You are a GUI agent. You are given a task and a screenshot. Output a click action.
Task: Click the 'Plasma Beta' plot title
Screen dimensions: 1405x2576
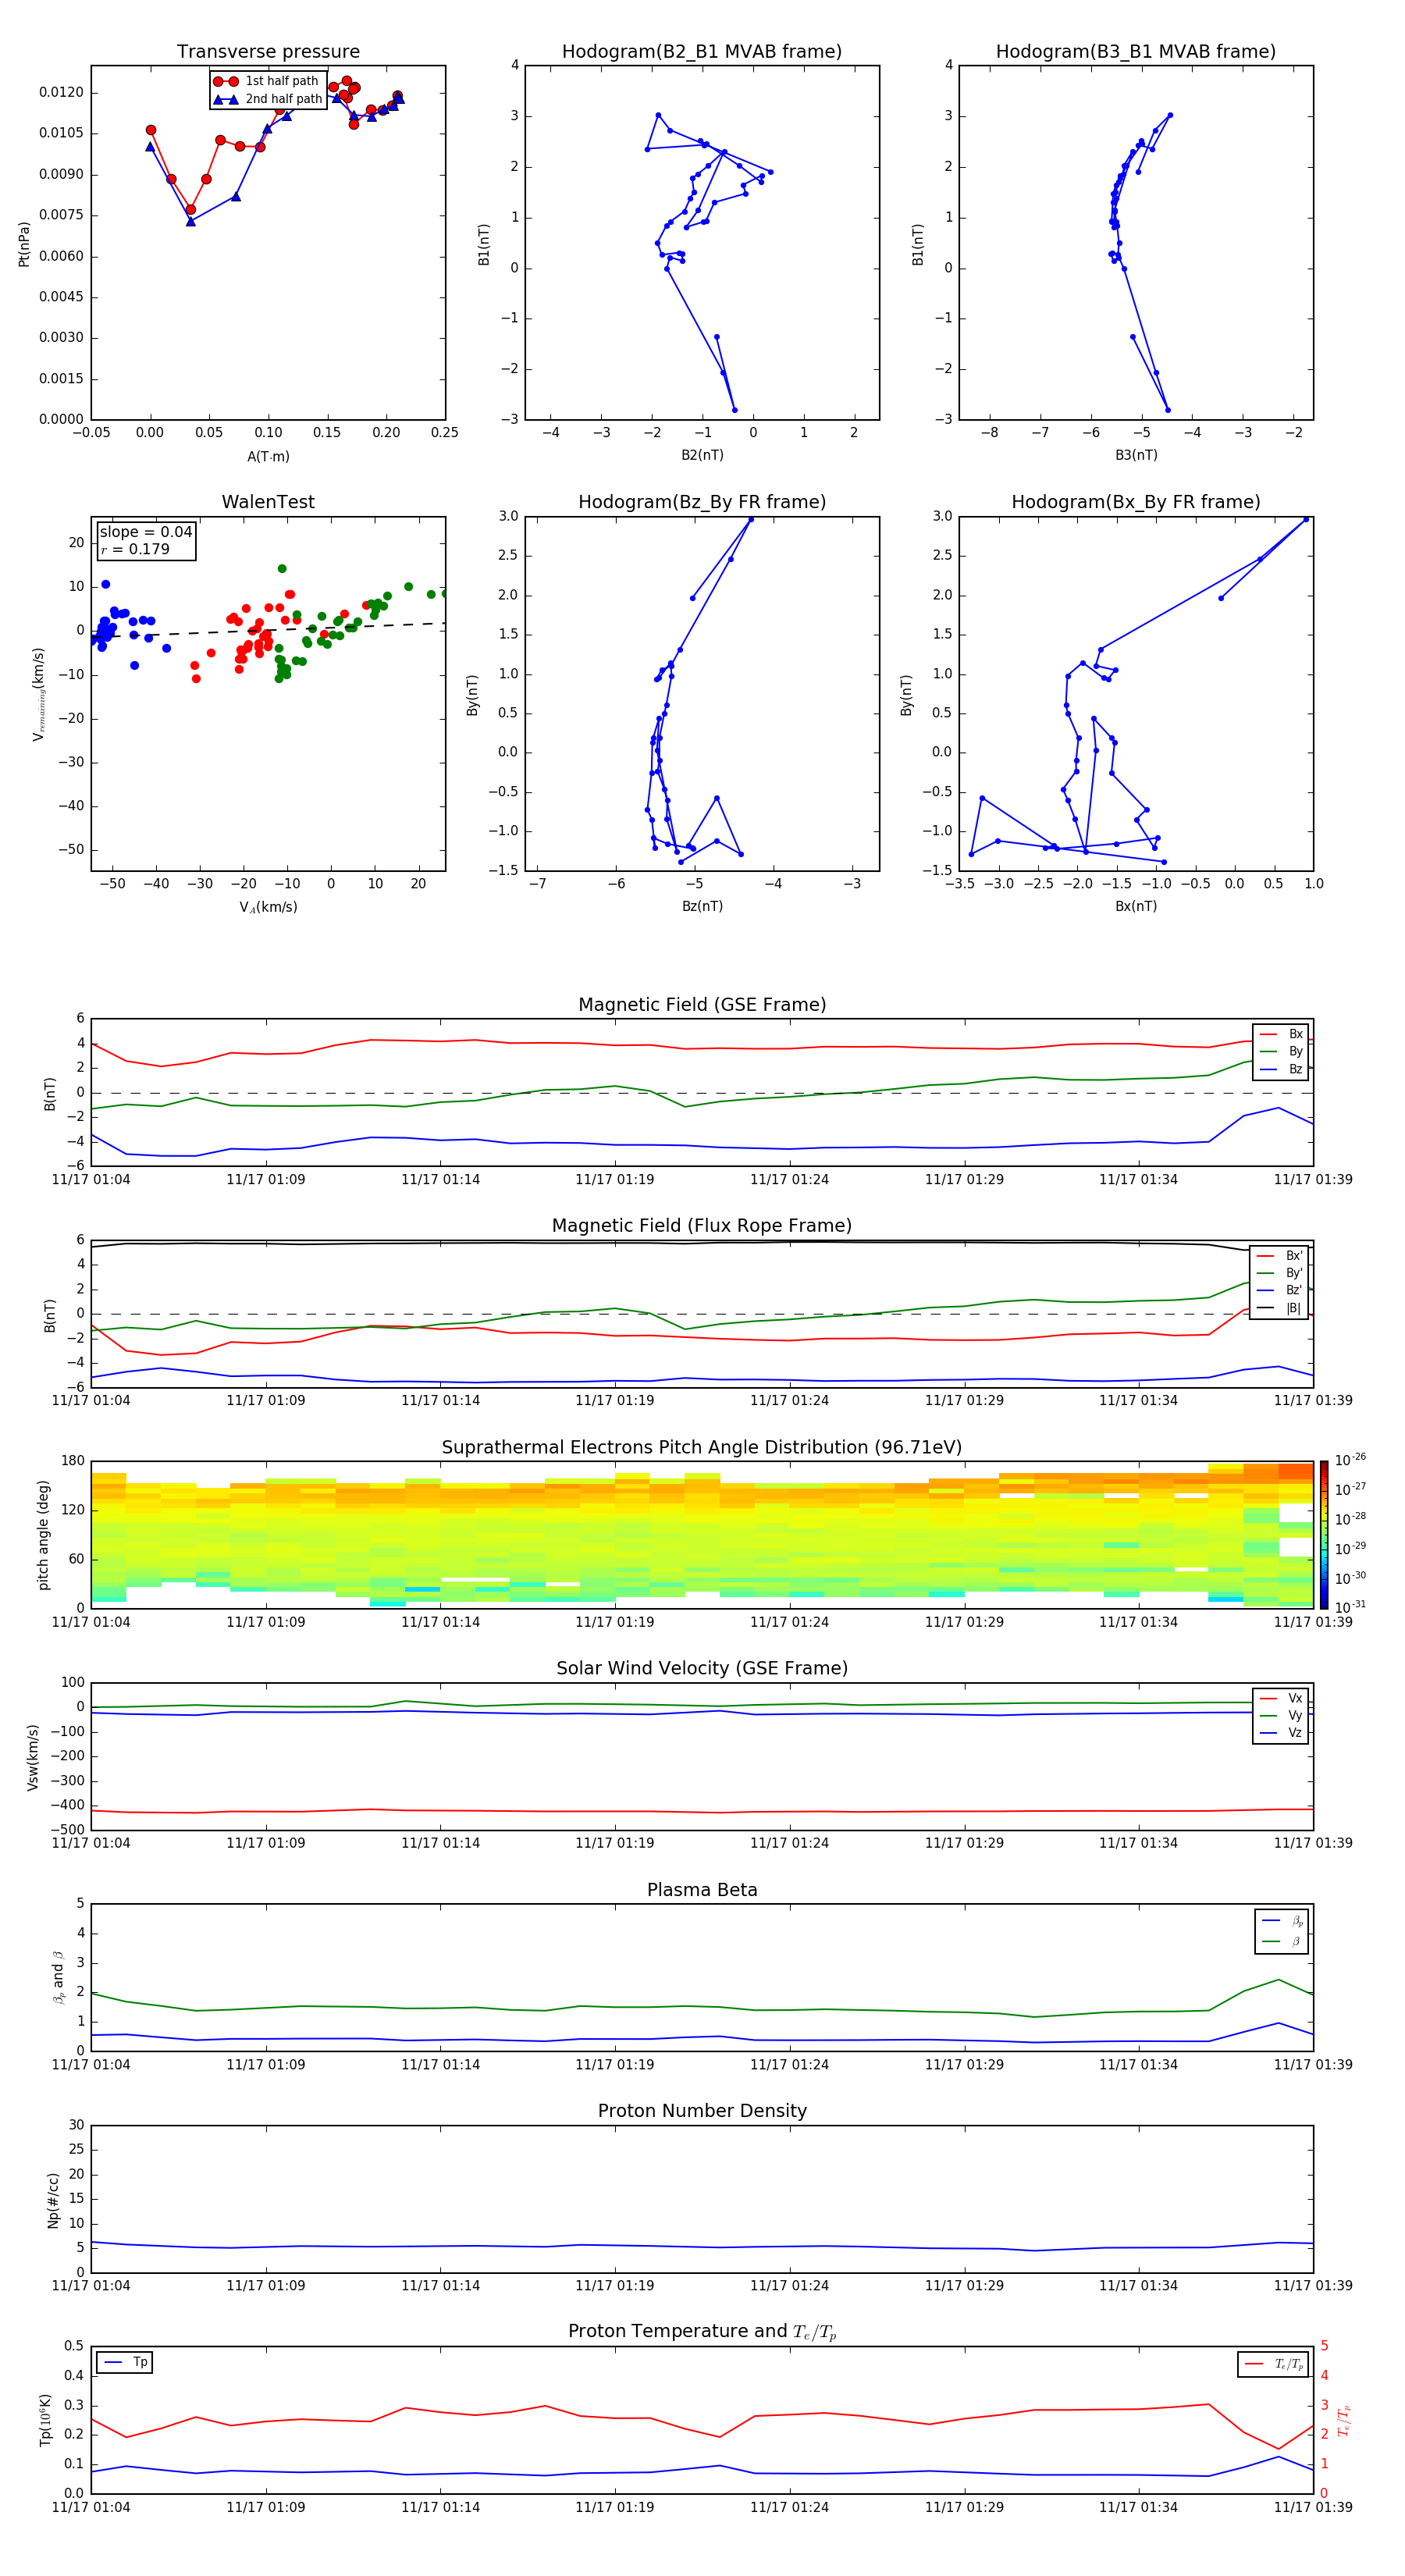(x=702, y=1890)
